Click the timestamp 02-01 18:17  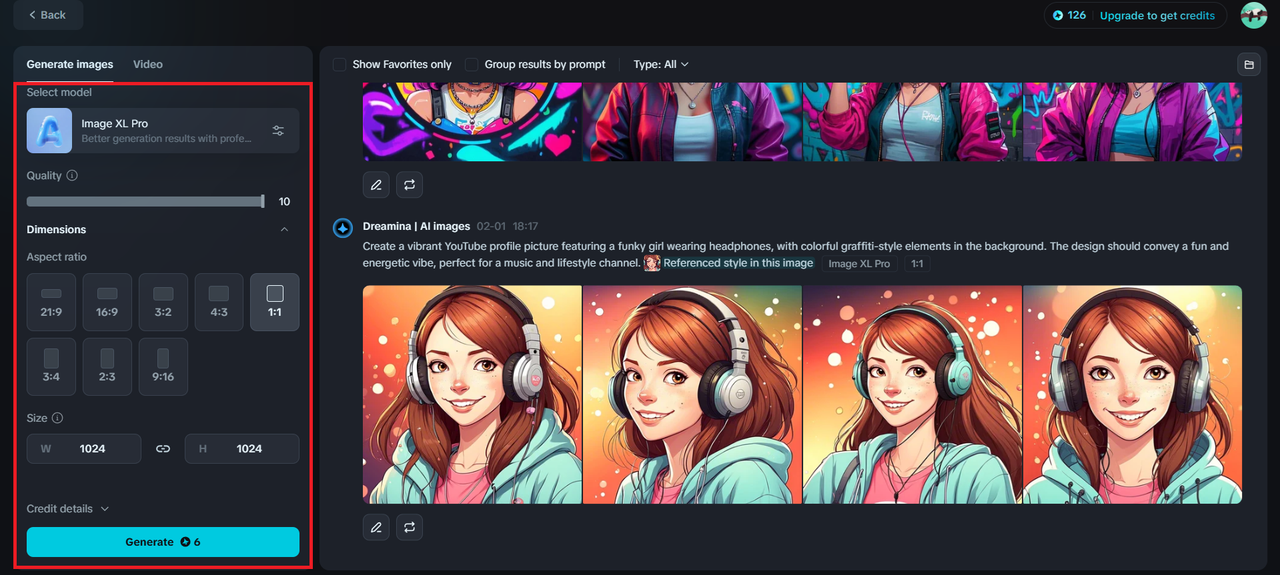click(507, 227)
